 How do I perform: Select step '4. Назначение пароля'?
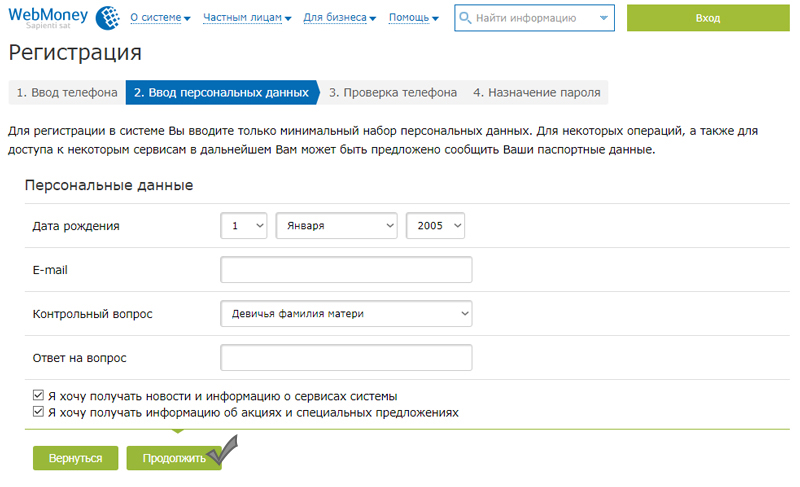(537, 92)
